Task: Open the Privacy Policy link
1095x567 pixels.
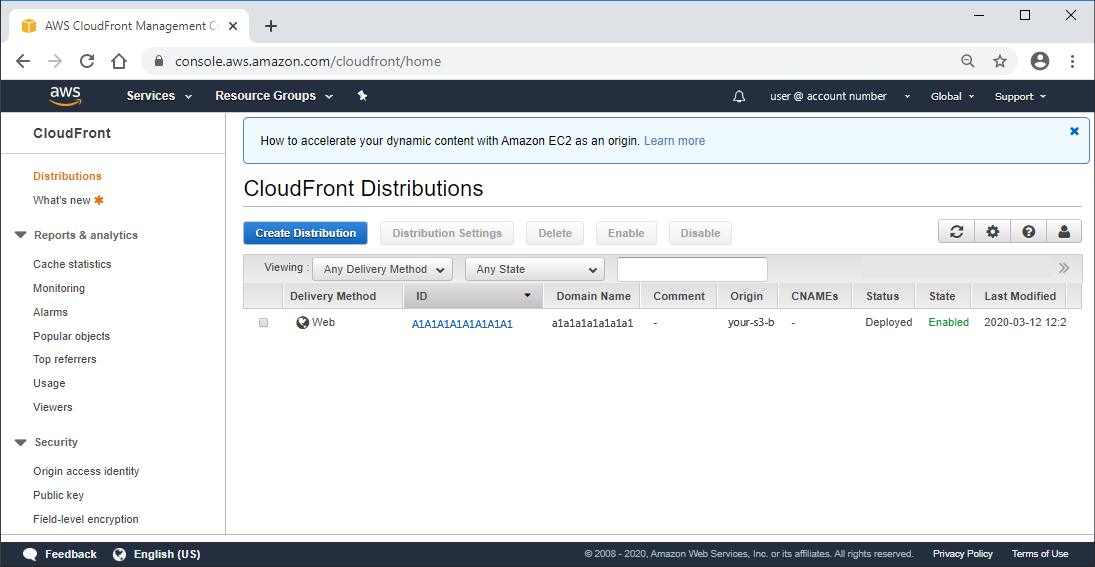Action: coord(962,554)
